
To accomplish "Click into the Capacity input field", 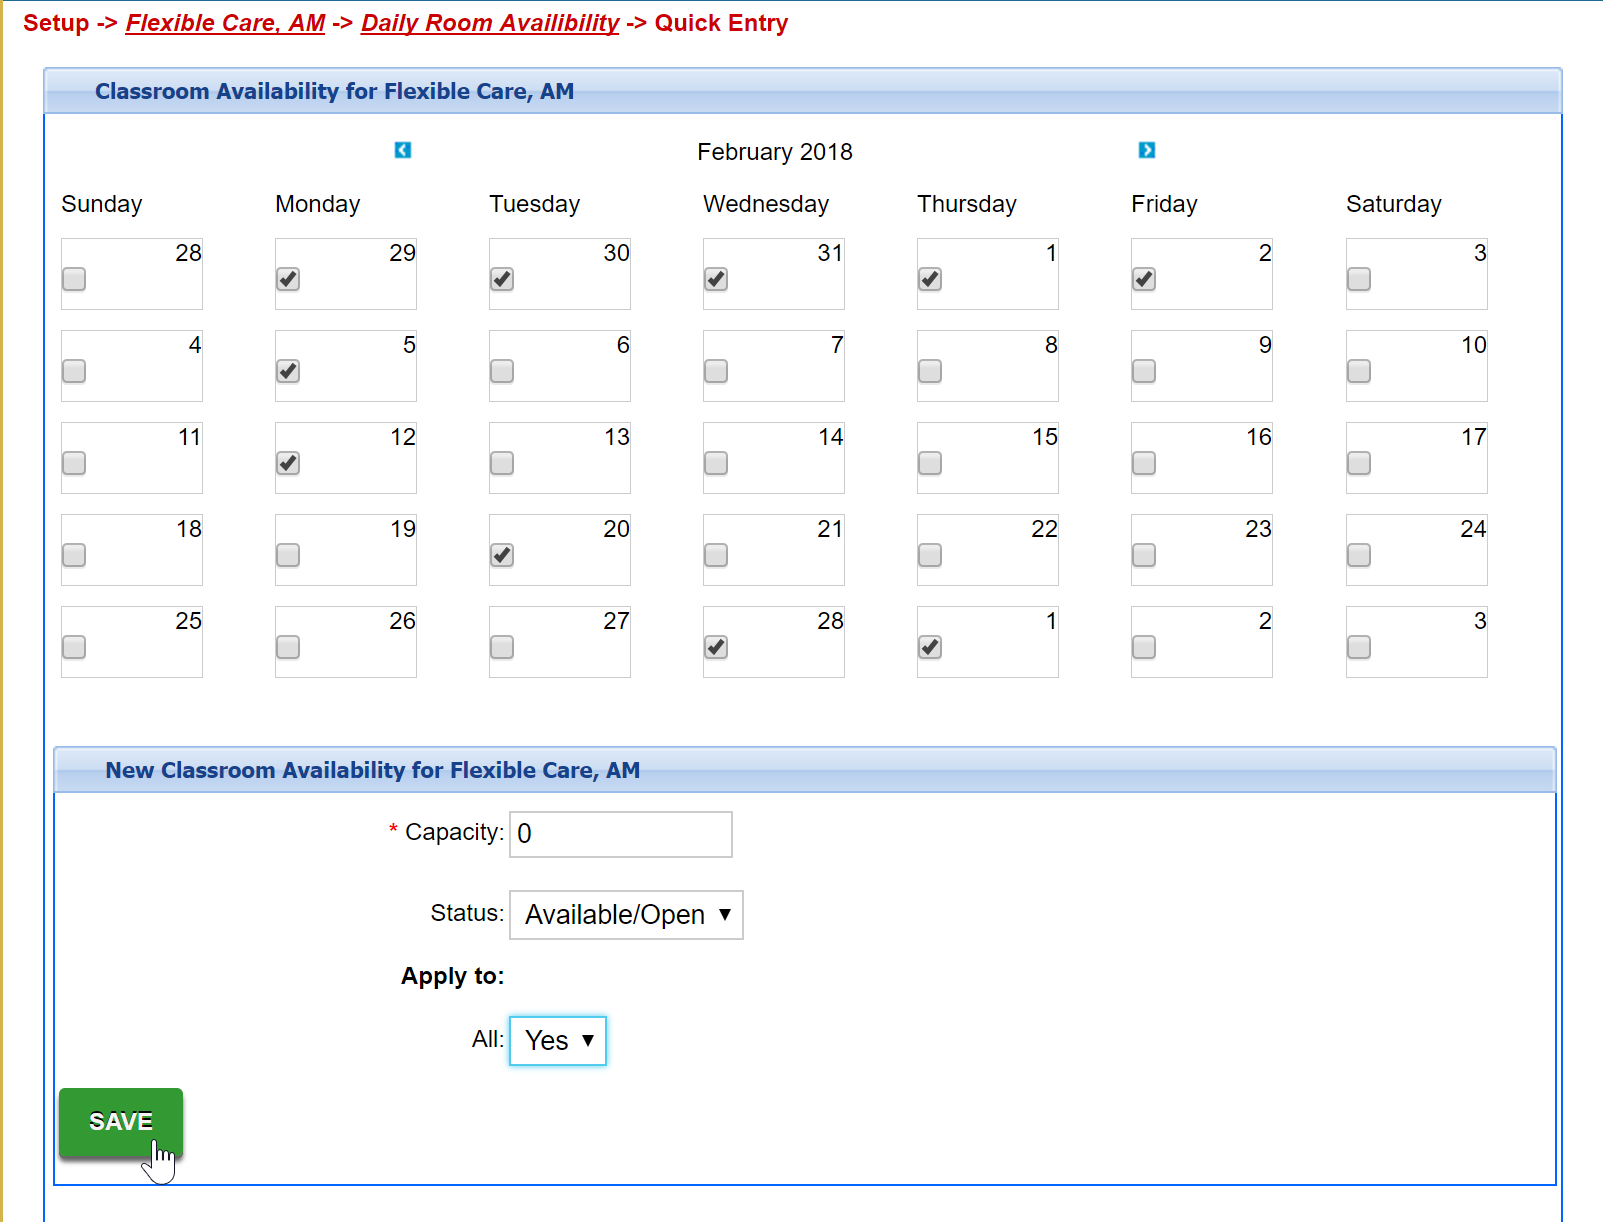I will tap(621, 834).
